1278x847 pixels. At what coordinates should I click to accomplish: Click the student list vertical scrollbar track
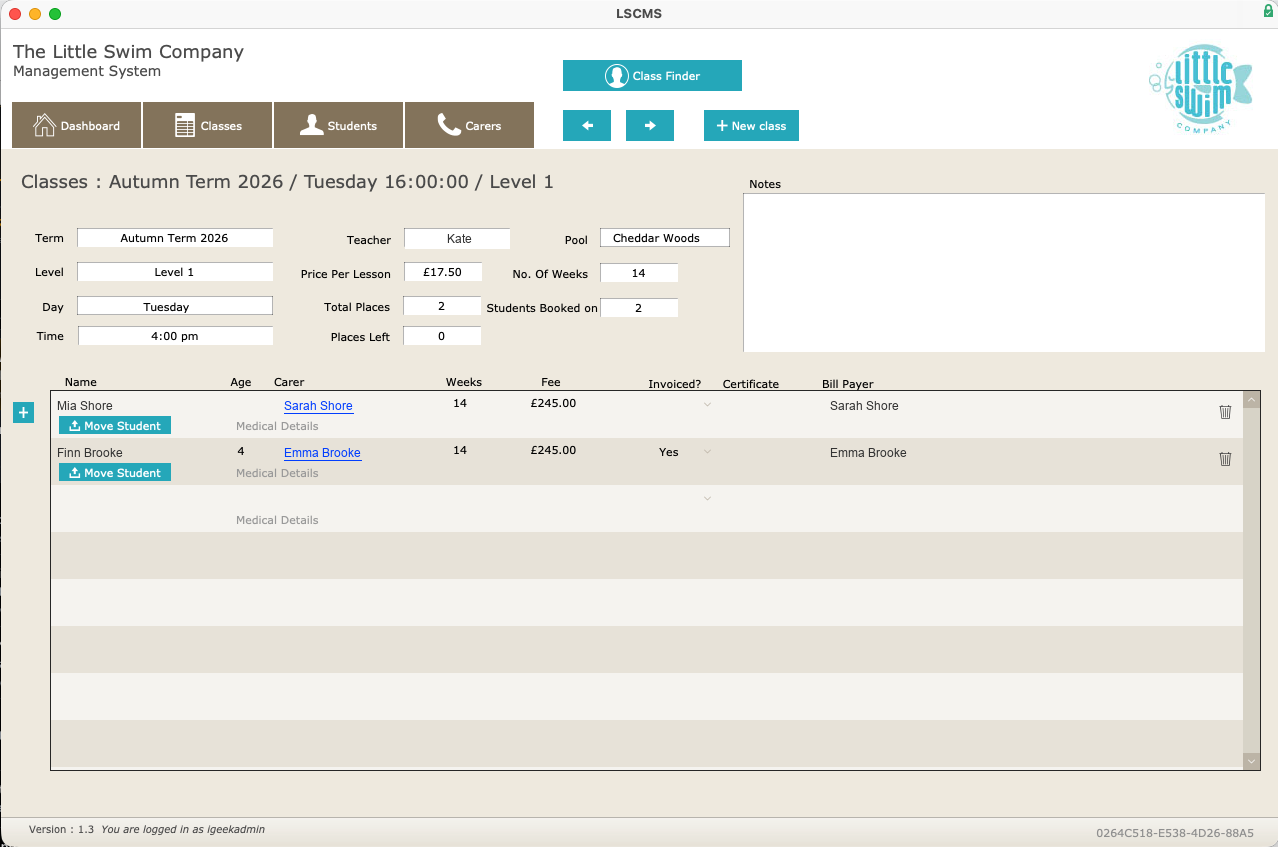(1251, 580)
